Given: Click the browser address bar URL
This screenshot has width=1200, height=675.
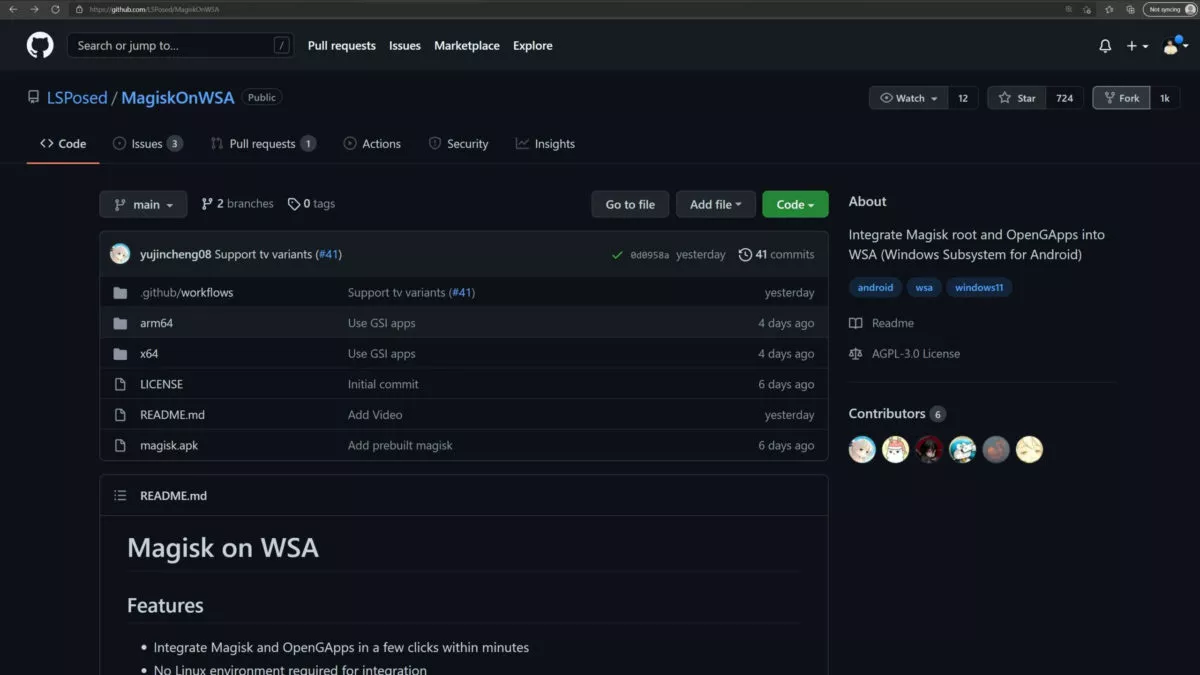Looking at the screenshot, I should [x=155, y=9].
